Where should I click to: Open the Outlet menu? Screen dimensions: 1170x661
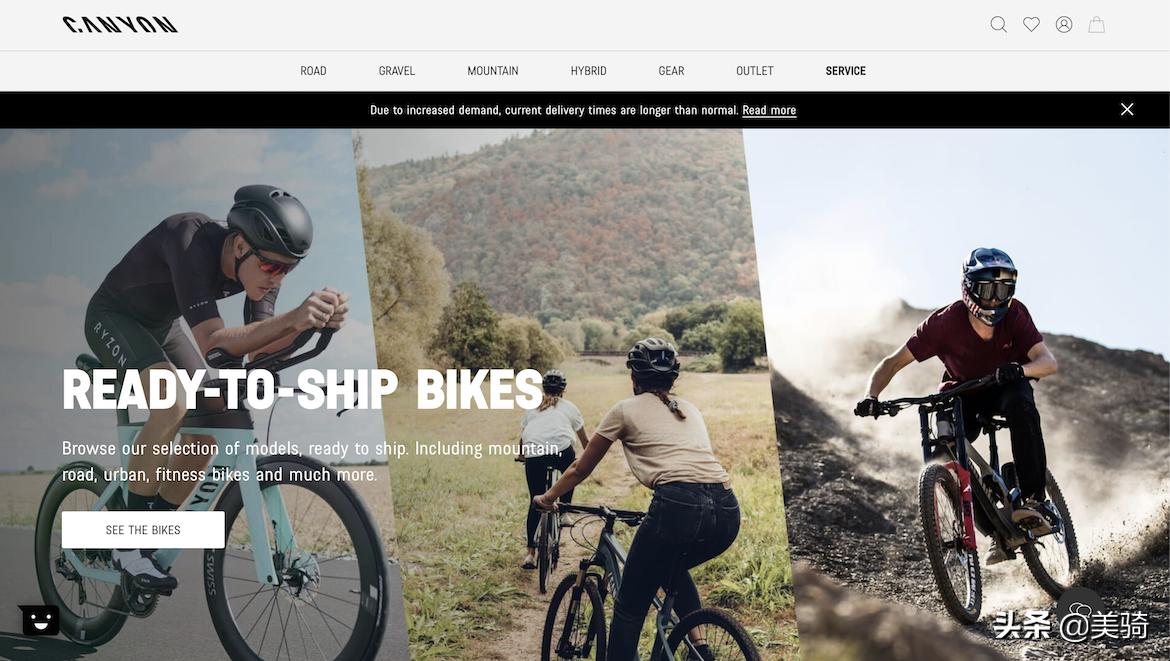[x=754, y=71]
